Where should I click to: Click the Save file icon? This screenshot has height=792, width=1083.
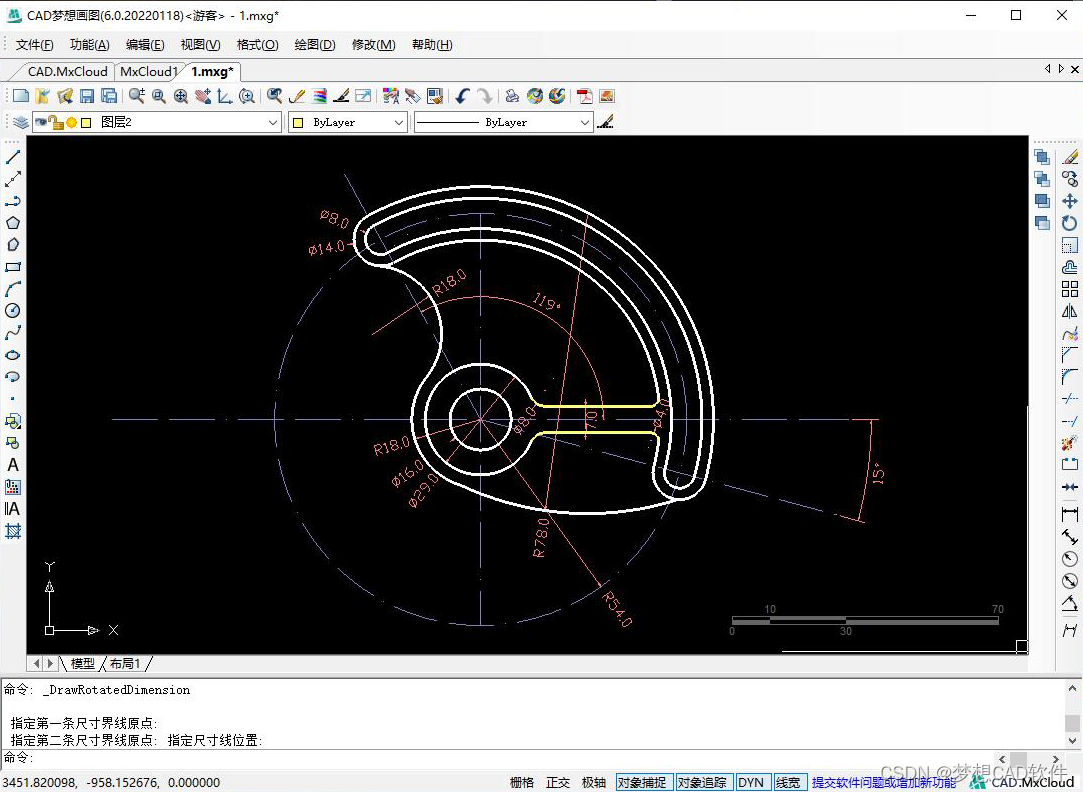coord(87,96)
